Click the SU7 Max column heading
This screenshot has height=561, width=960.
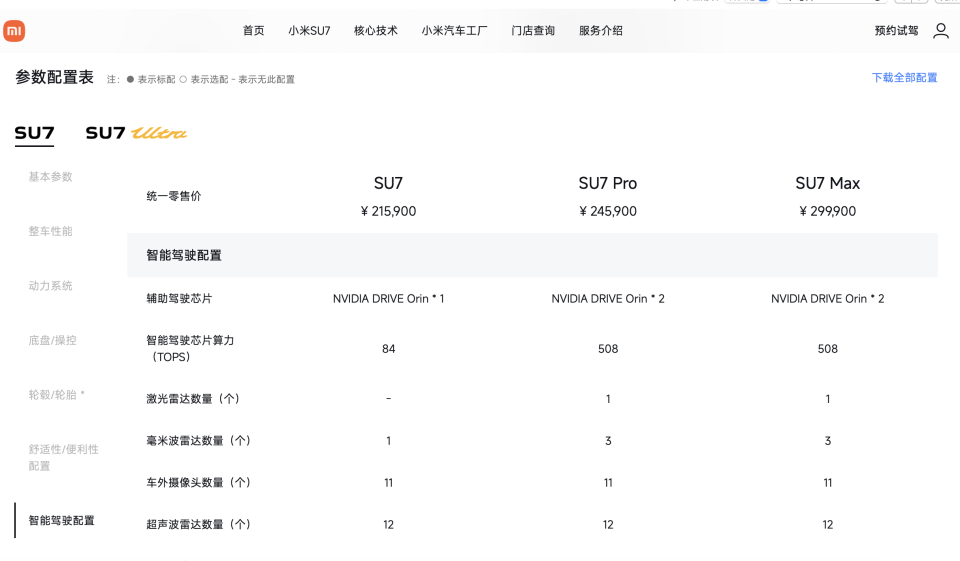pyautogui.click(x=827, y=183)
